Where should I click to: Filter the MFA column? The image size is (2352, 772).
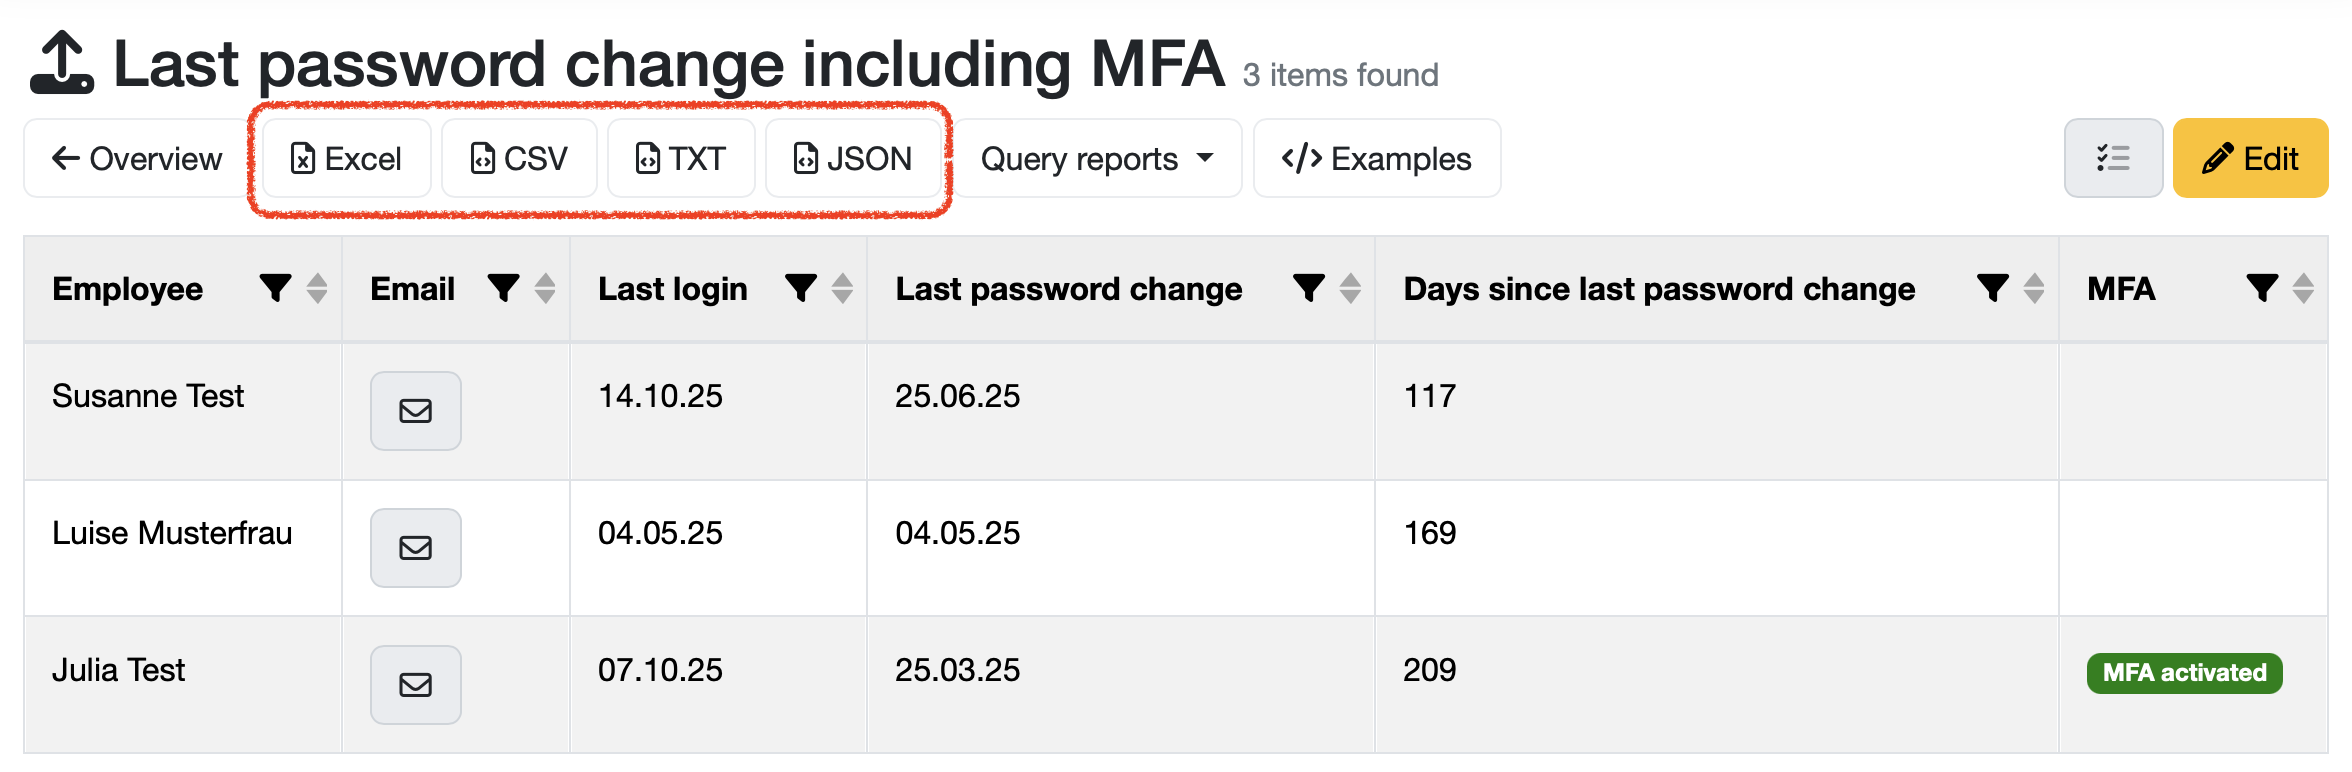[x=2262, y=288]
